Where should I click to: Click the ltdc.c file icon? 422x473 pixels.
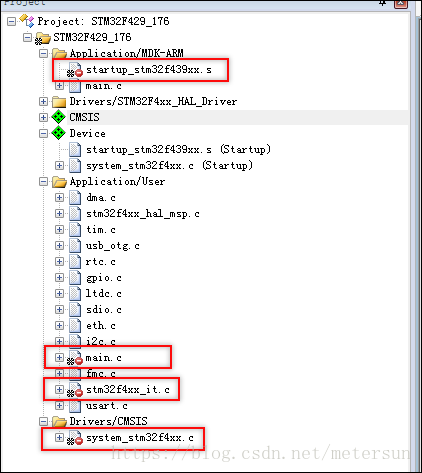[x=75, y=293]
